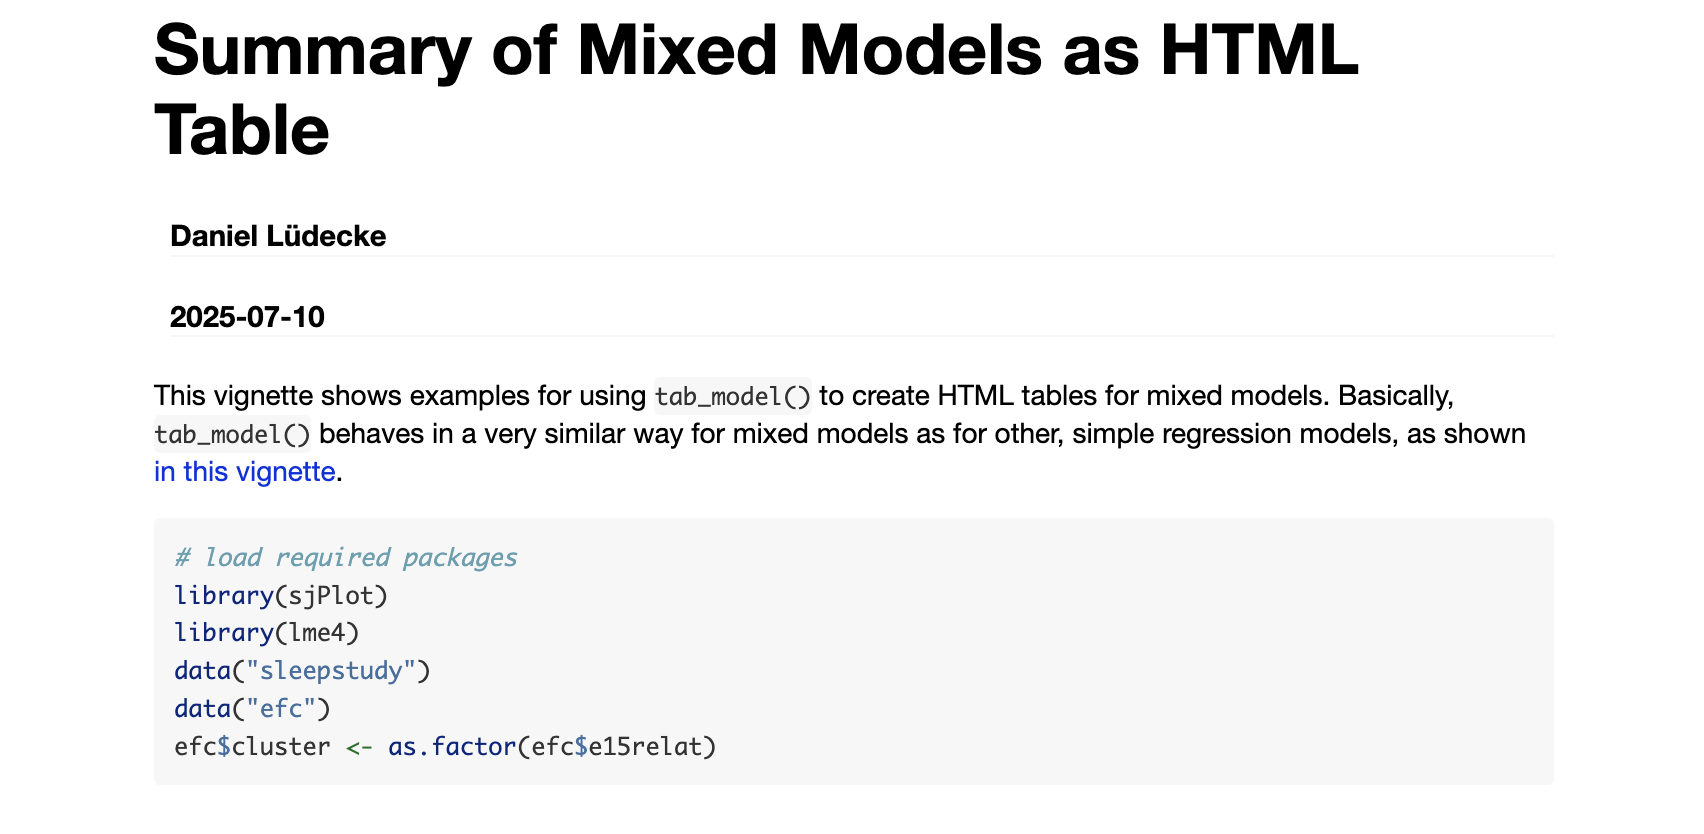Click the 'HTML' word in the title

pyautogui.click(x=1258, y=50)
